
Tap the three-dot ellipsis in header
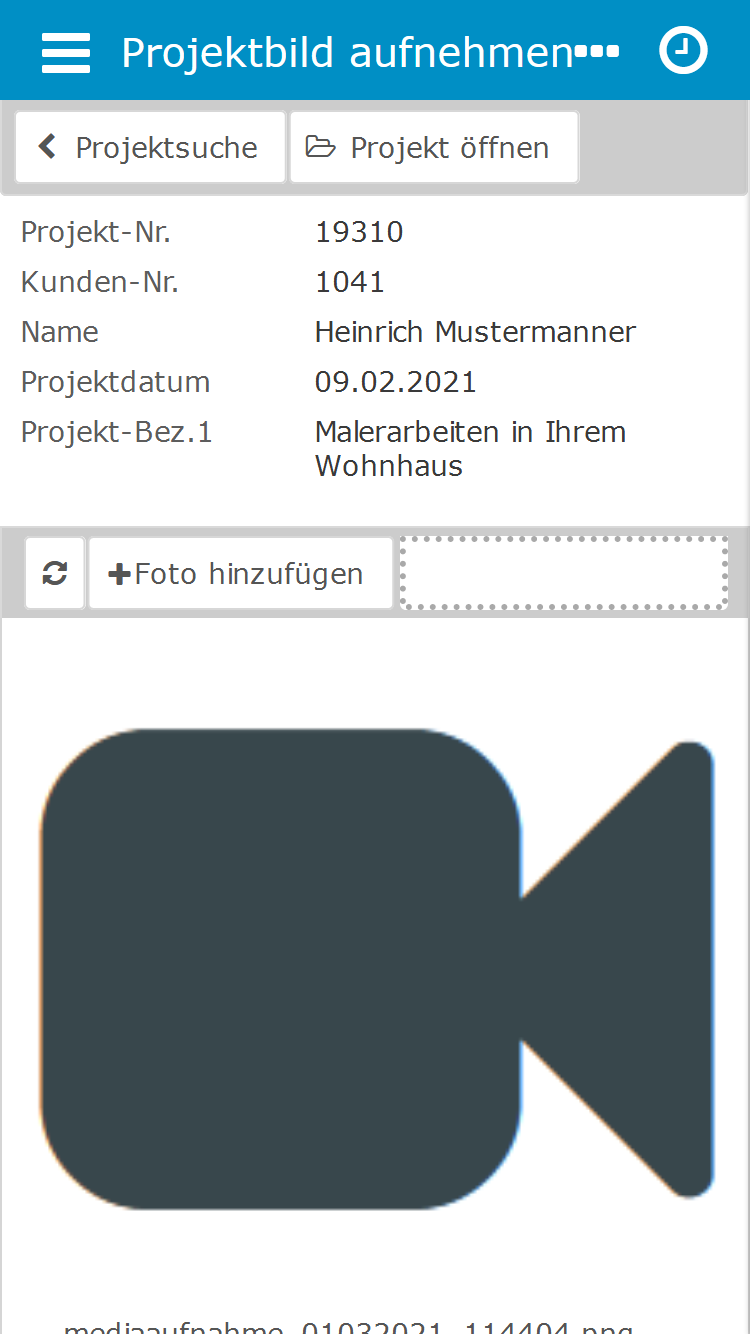click(598, 51)
